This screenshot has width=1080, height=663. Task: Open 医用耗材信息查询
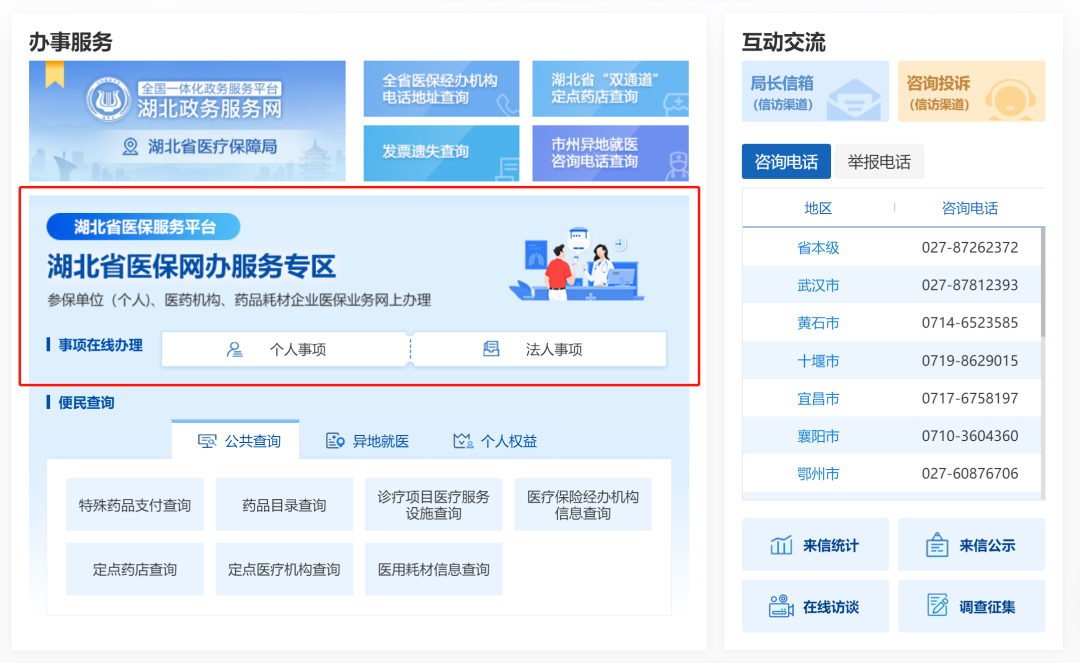coord(434,569)
